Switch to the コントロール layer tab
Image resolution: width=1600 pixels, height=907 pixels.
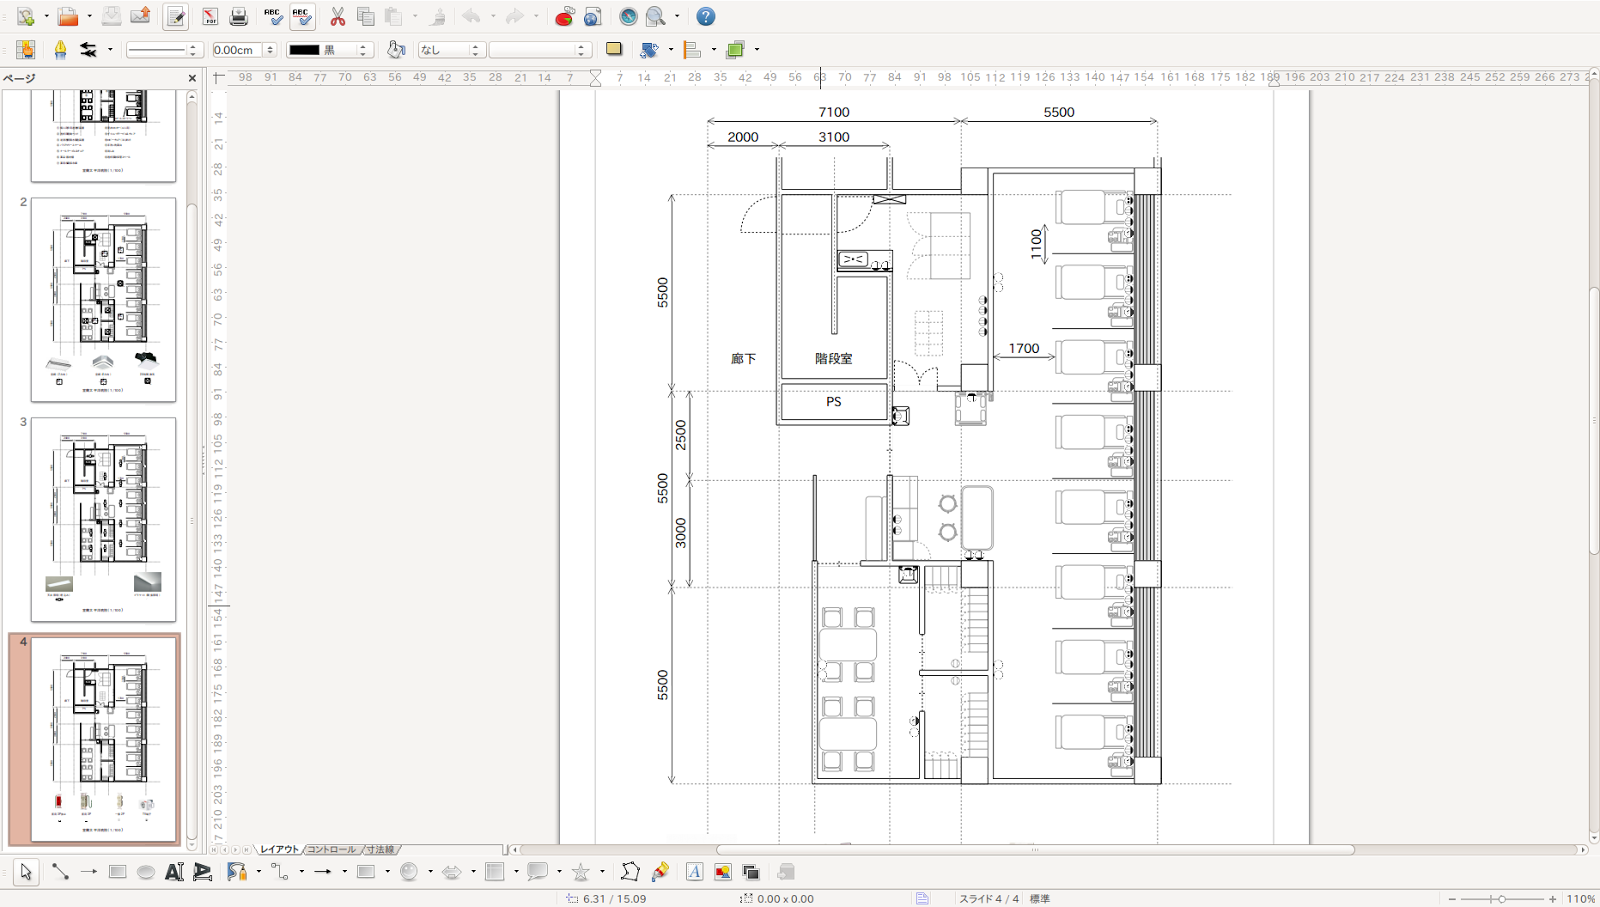pos(331,850)
